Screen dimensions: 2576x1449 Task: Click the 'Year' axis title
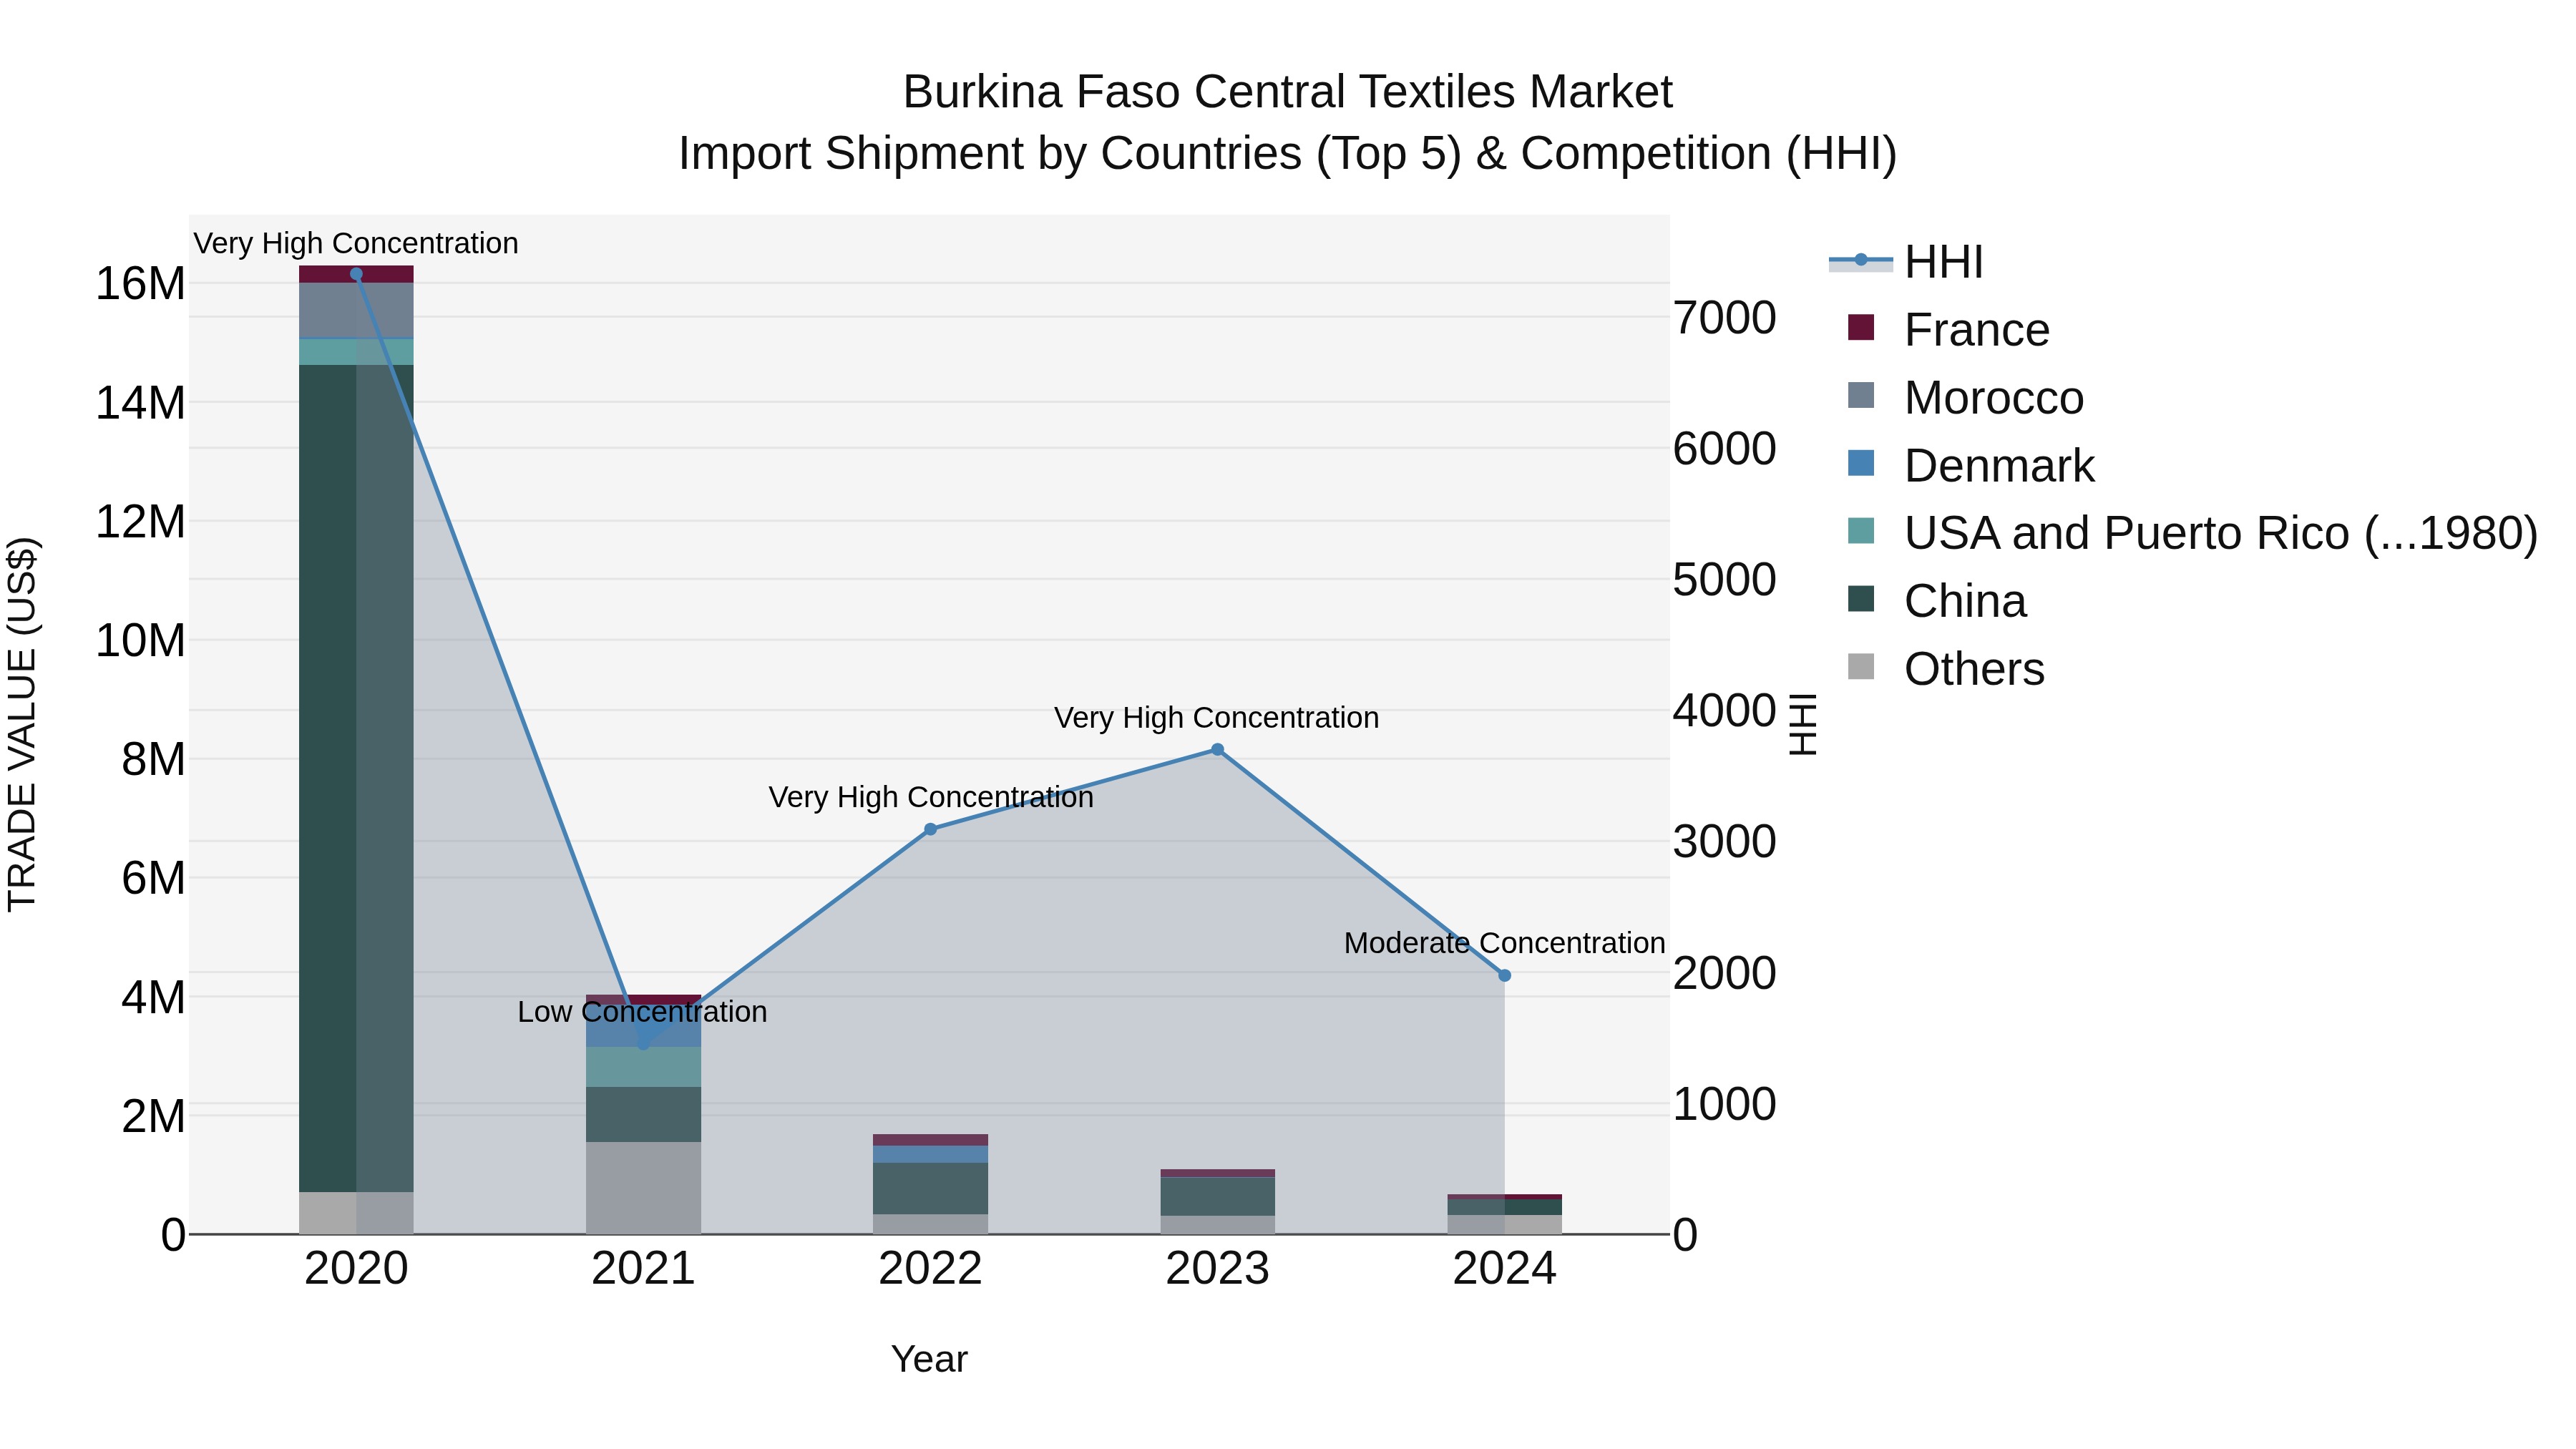[x=929, y=1359]
